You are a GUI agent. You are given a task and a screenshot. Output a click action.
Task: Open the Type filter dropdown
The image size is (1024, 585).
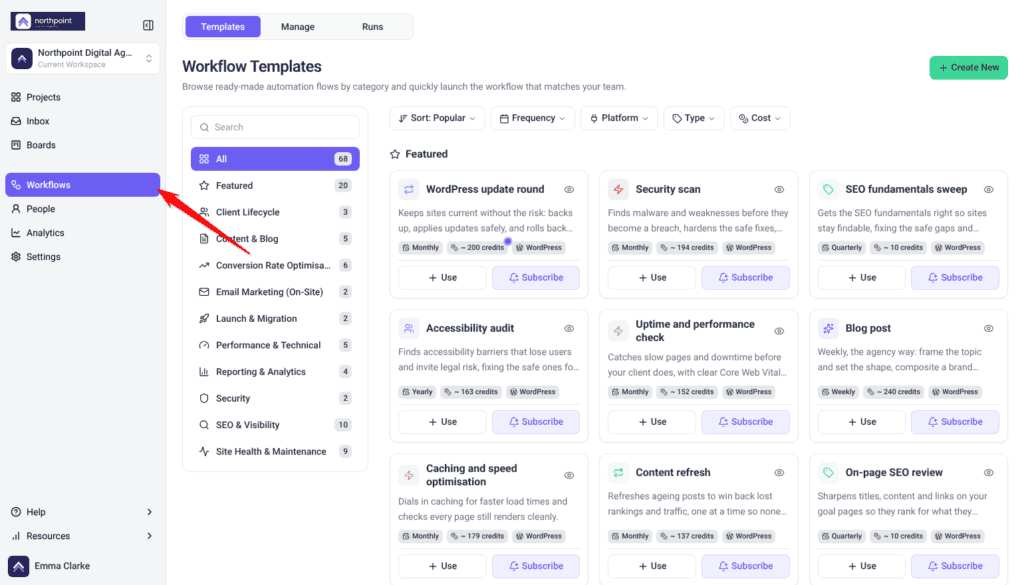click(694, 118)
